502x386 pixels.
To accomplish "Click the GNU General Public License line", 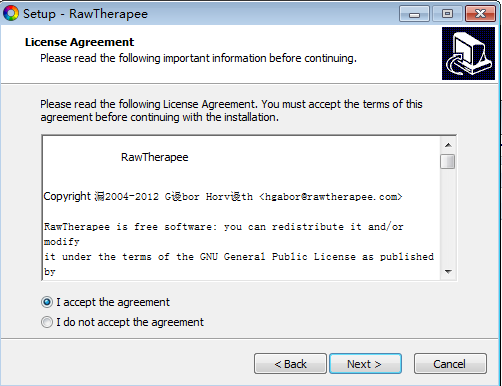I will coord(239,257).
